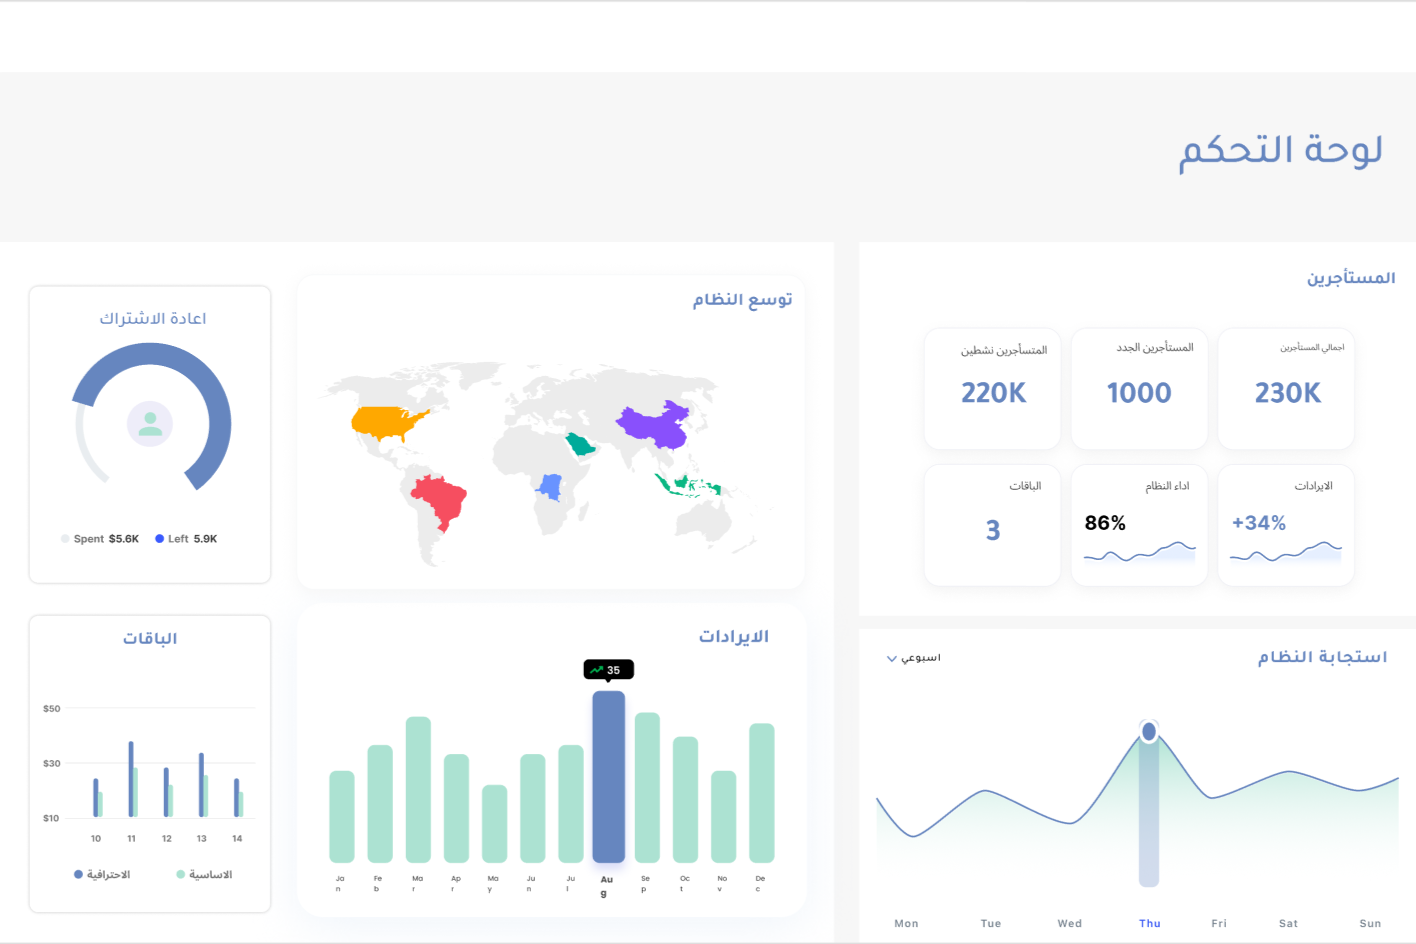Select the Mon label on the response chart
The image size is (1416, 944).
point(906,924)
